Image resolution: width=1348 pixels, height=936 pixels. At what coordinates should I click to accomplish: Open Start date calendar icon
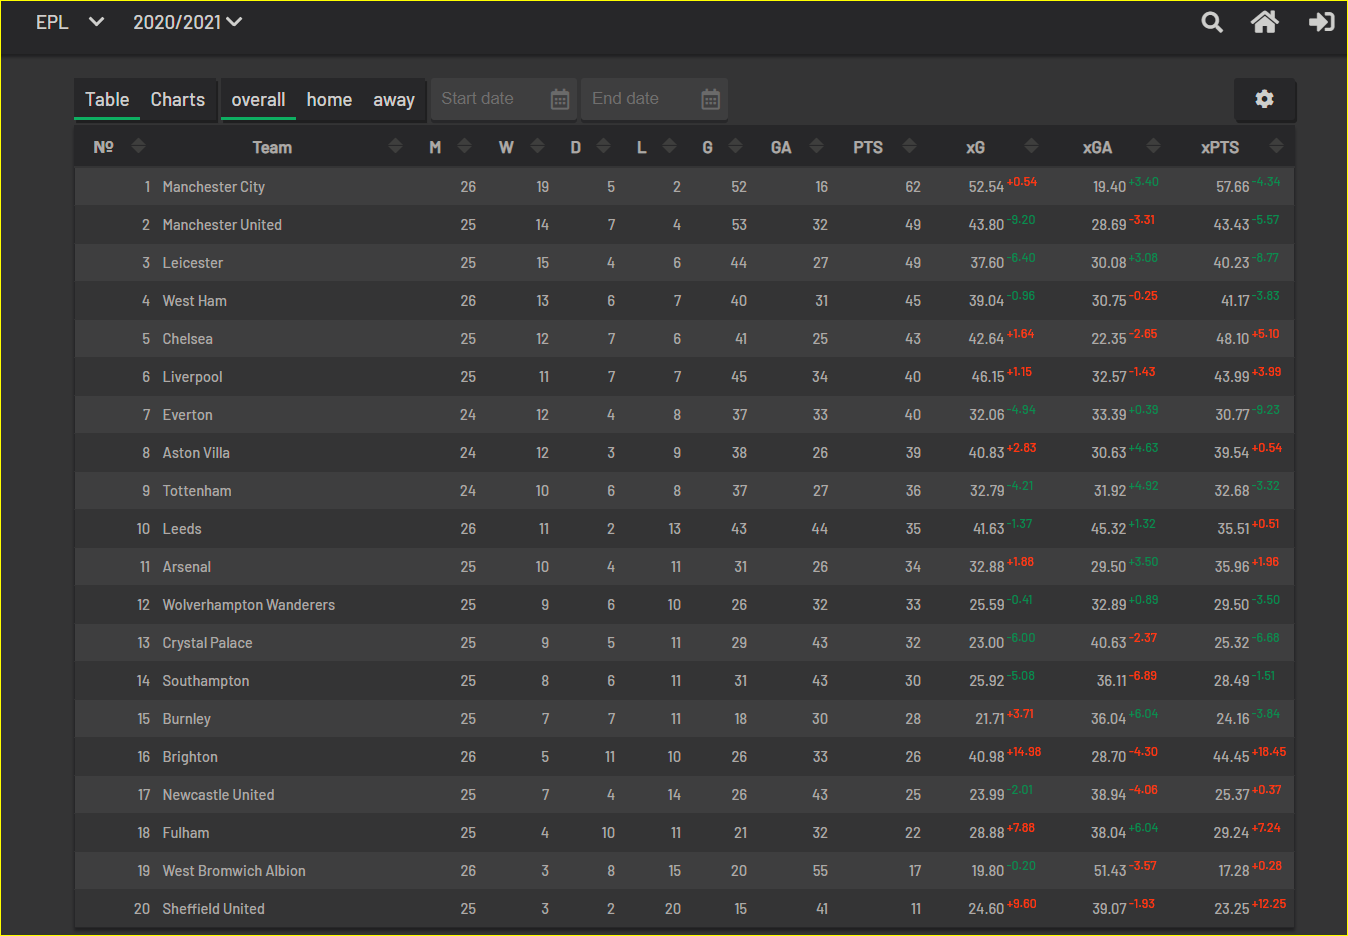[x=560, y=99]
